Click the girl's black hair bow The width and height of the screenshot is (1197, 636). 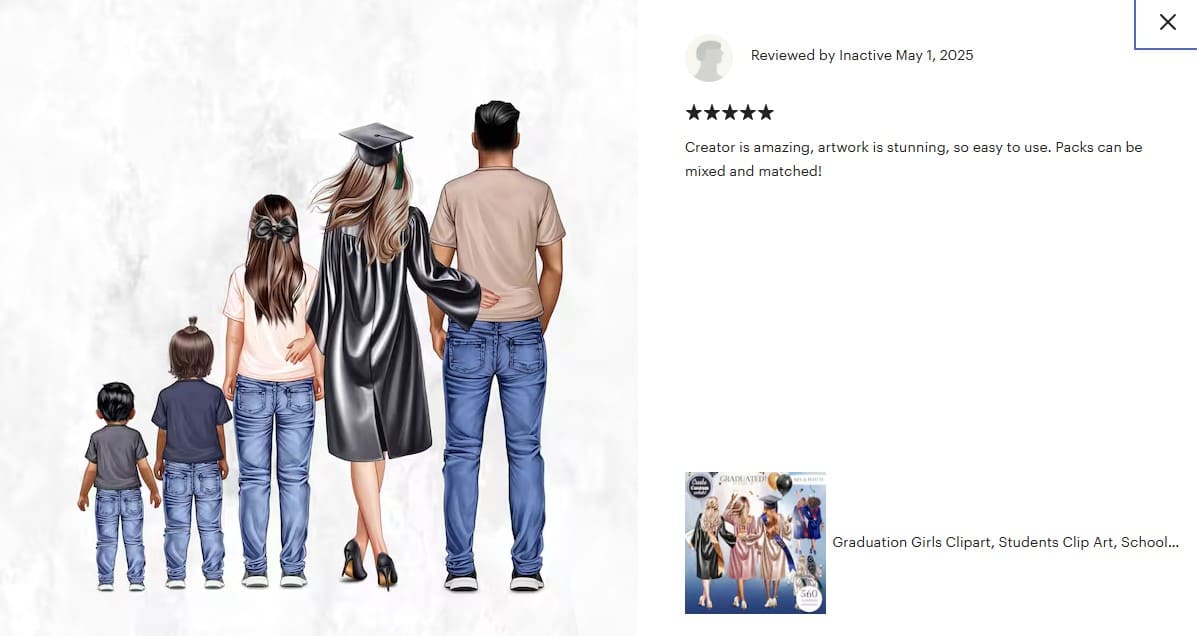[274, 227]
